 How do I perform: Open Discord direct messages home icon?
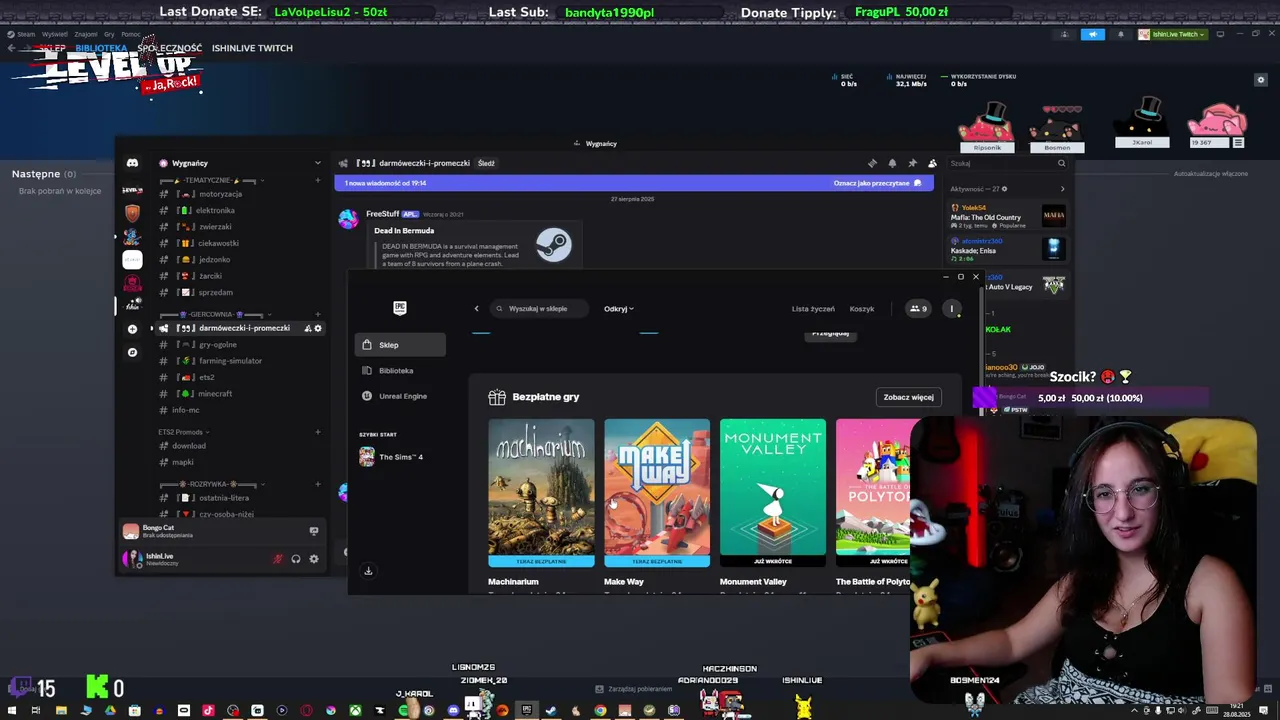point(132,163)
